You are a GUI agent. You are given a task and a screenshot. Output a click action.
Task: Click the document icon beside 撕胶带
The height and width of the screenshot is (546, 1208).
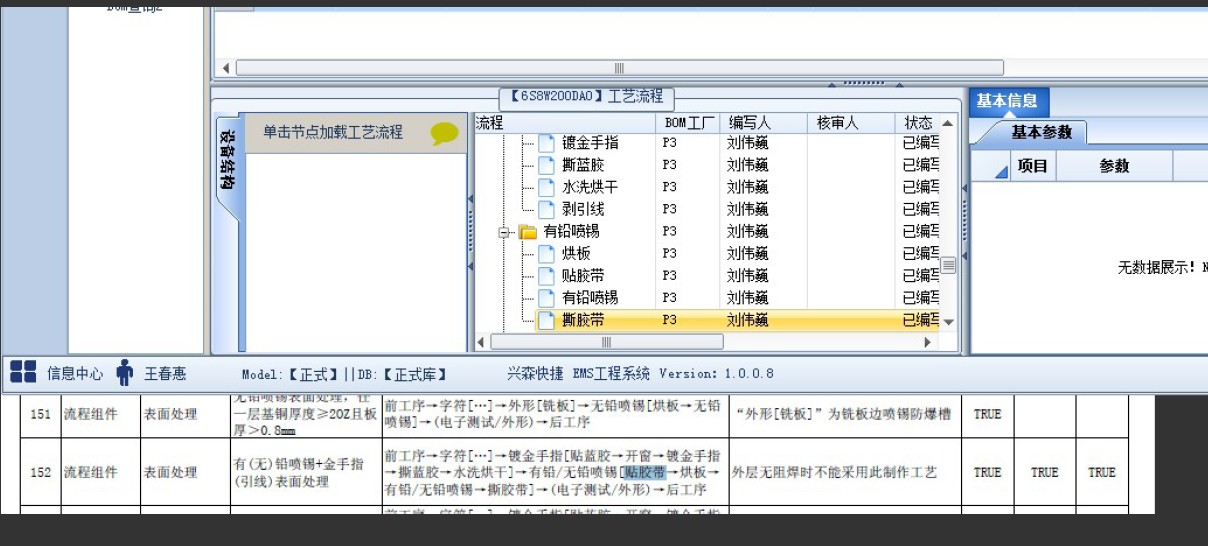pyautogui.click(x=546, y=320)
